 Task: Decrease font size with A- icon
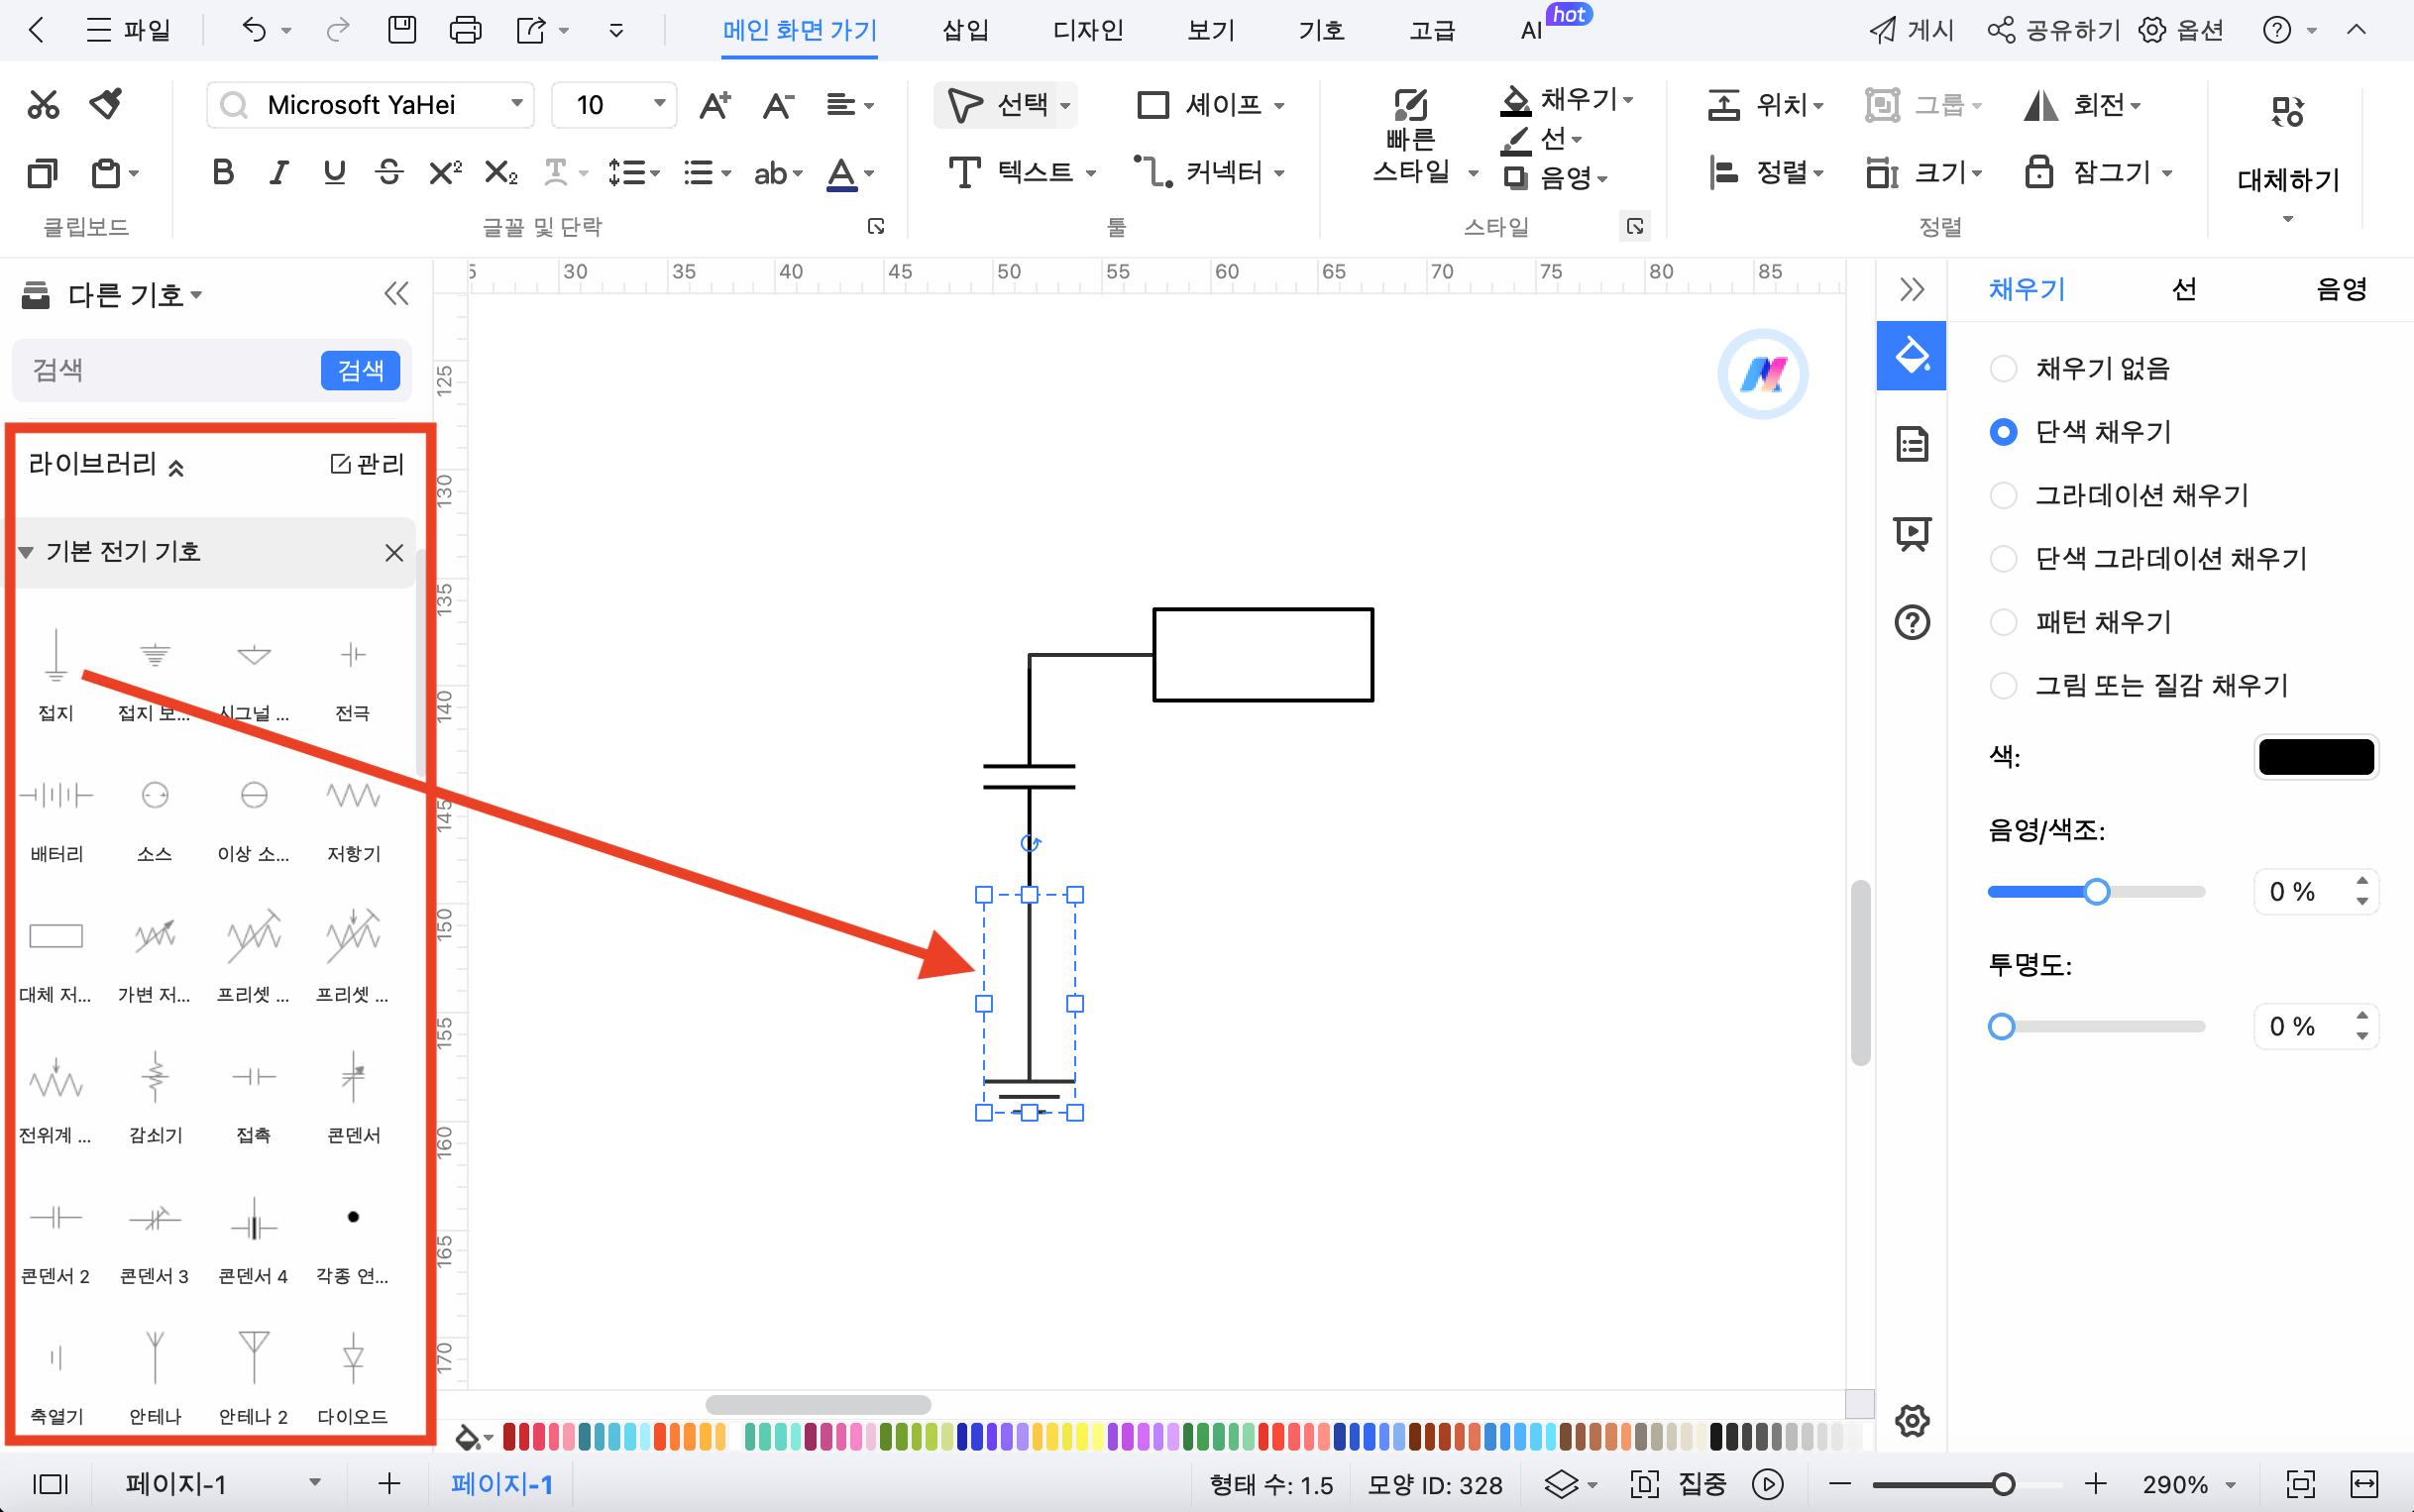(x=778, y=105)
